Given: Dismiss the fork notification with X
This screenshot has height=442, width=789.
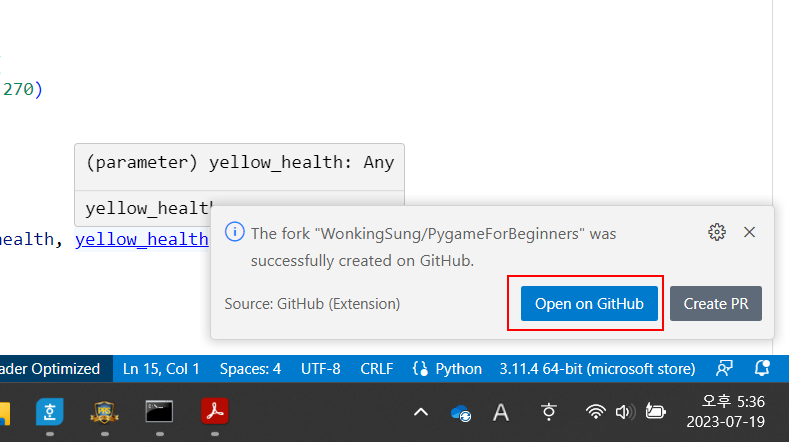Looking at the screenshot, I should [749, 232].
